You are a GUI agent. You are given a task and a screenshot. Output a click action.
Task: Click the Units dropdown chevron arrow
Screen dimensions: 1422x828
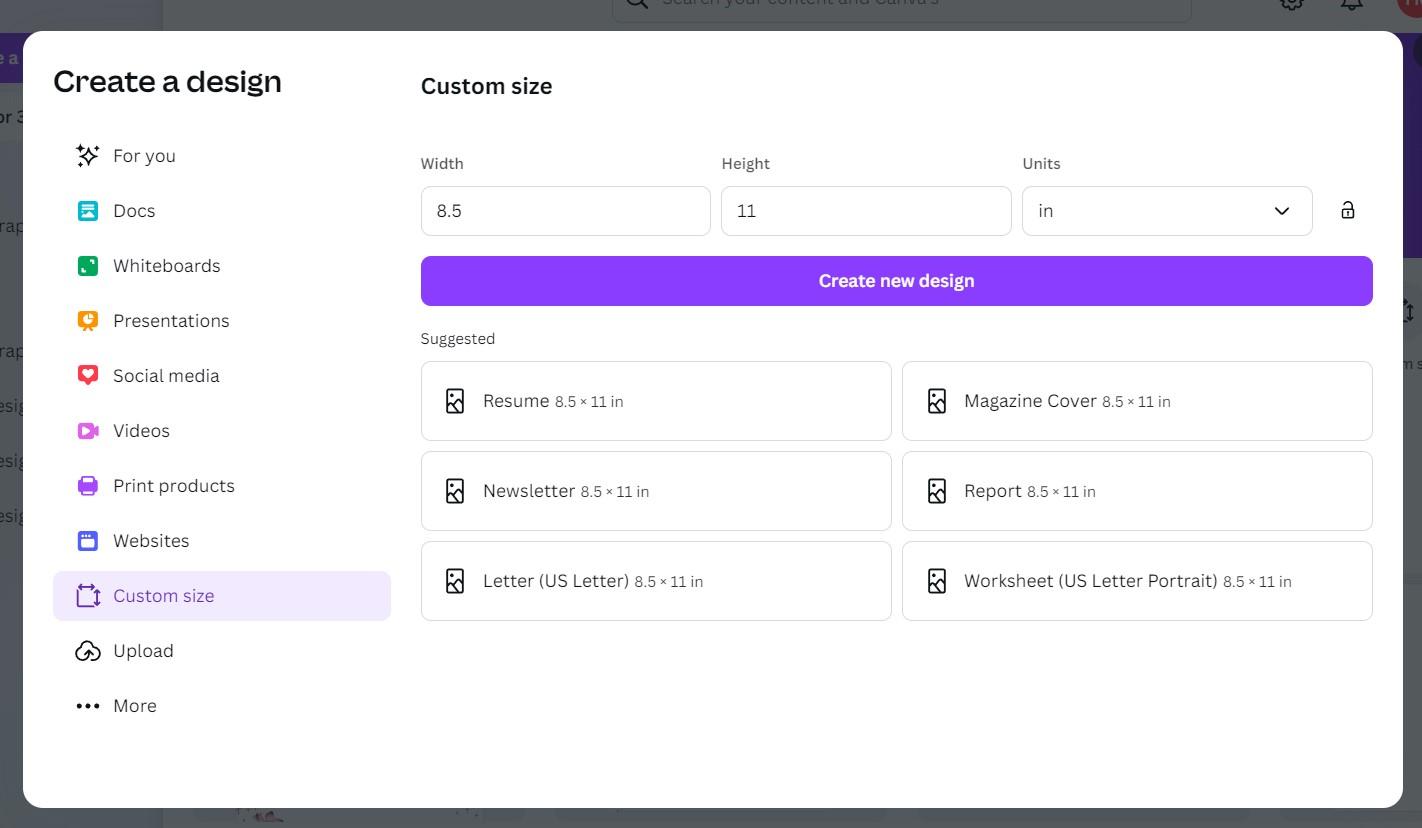(x=1282, y=211)
